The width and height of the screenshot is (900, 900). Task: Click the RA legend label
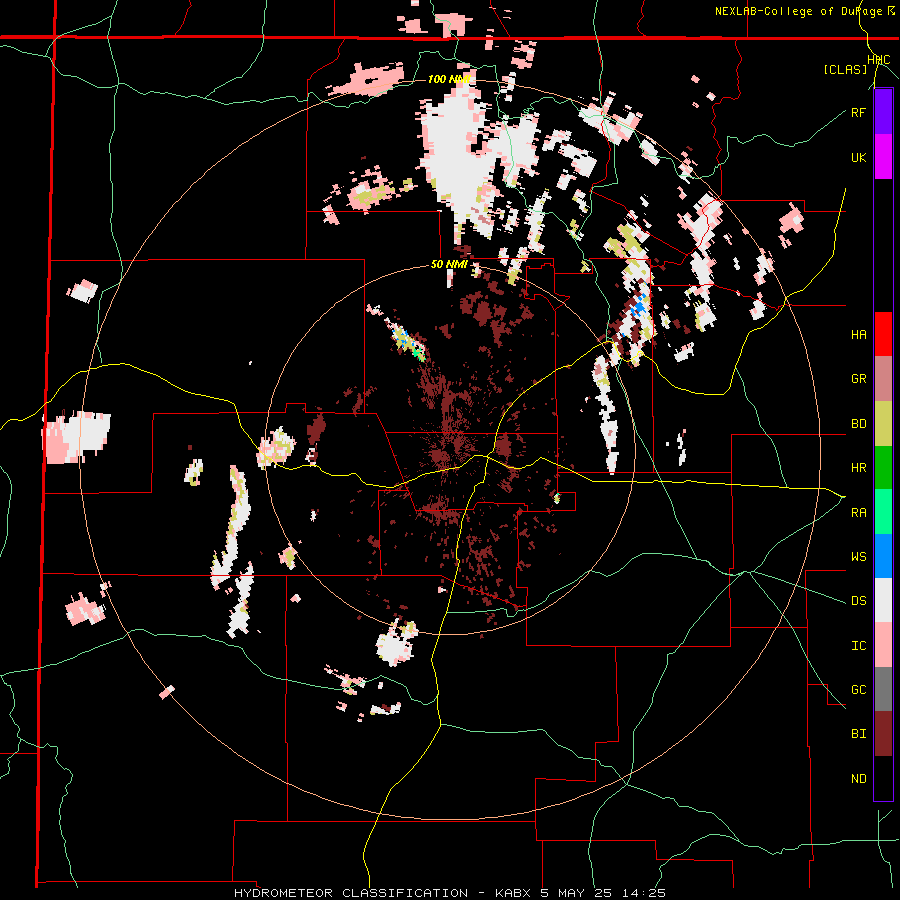pos(858,513)
